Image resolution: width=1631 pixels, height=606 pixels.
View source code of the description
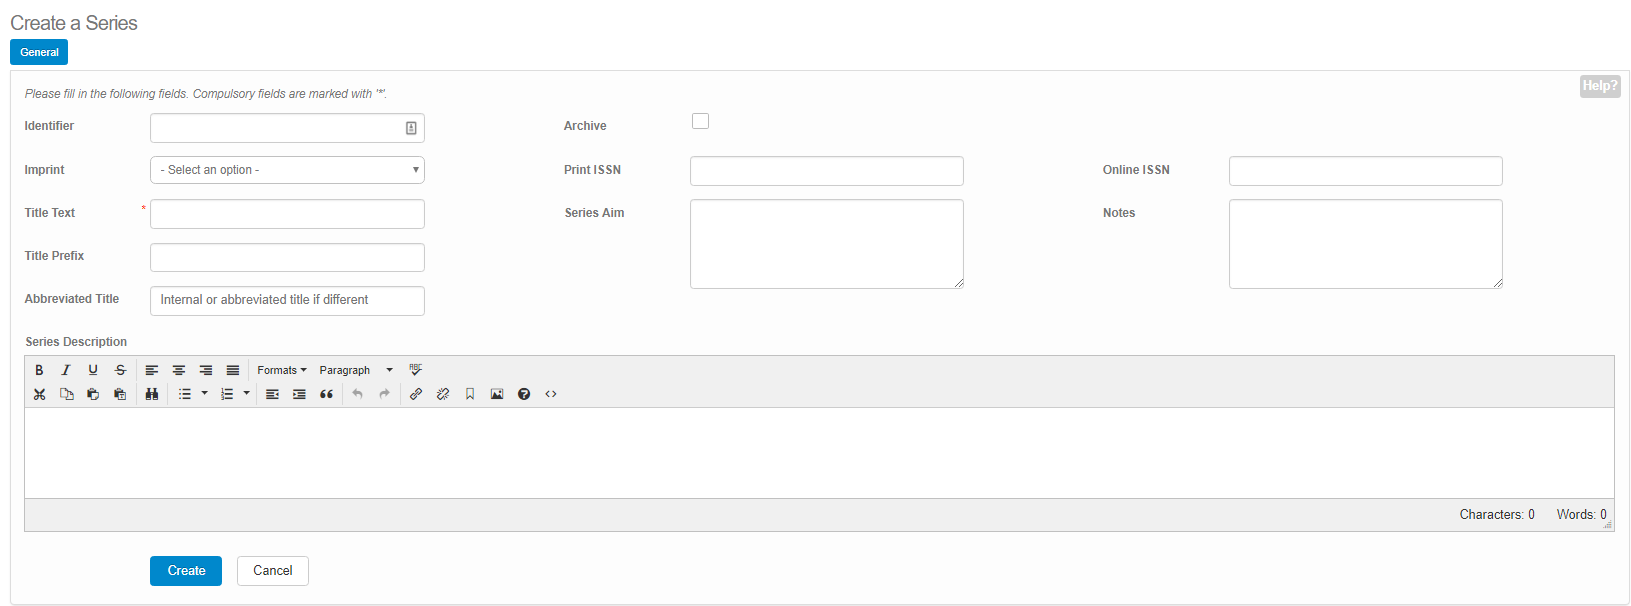point(551,394)
